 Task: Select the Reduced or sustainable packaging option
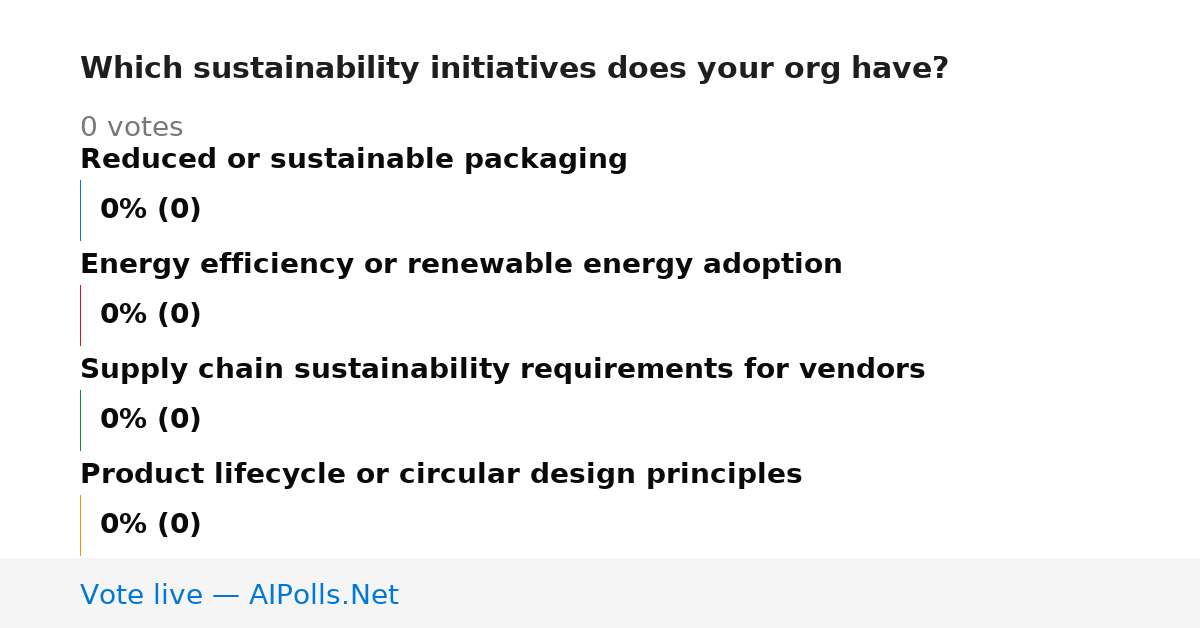click(x=353, y=160)
